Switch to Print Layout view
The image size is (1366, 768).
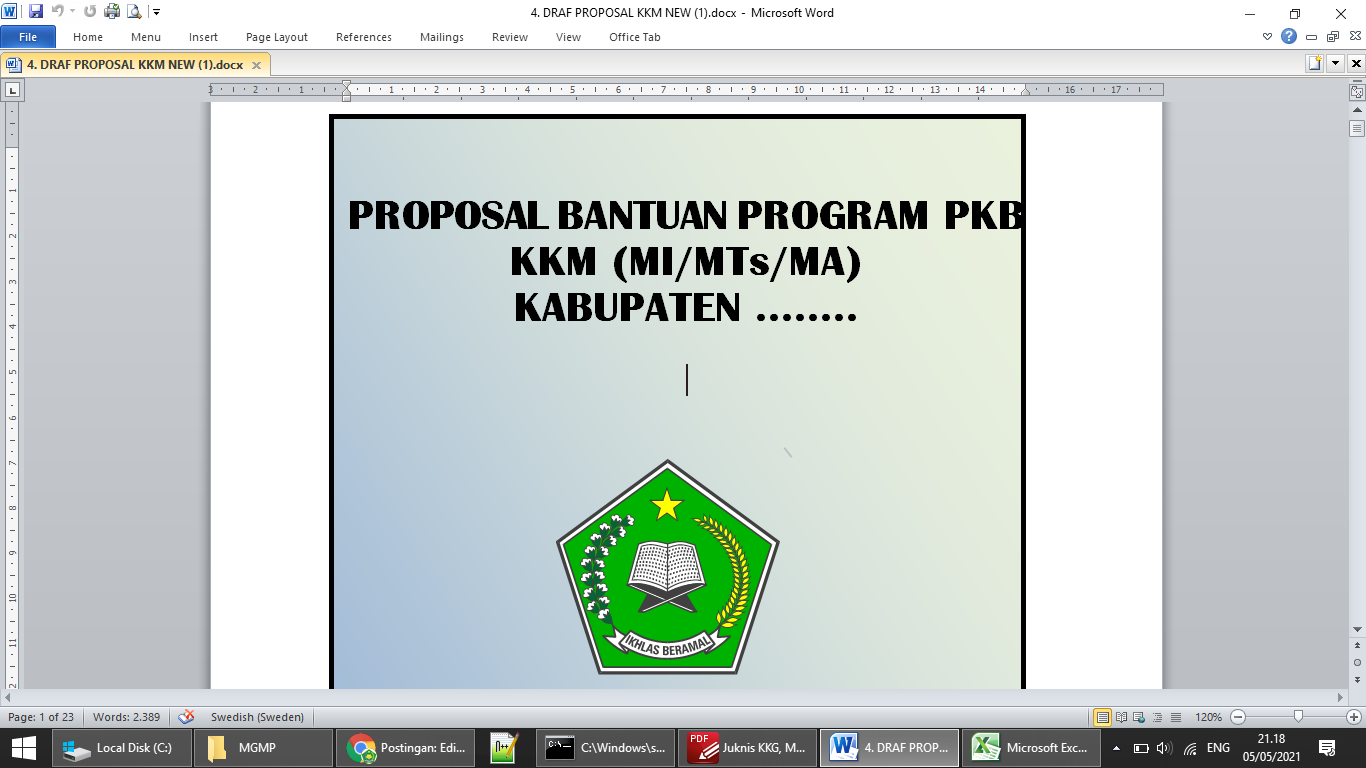point(1103,717)
